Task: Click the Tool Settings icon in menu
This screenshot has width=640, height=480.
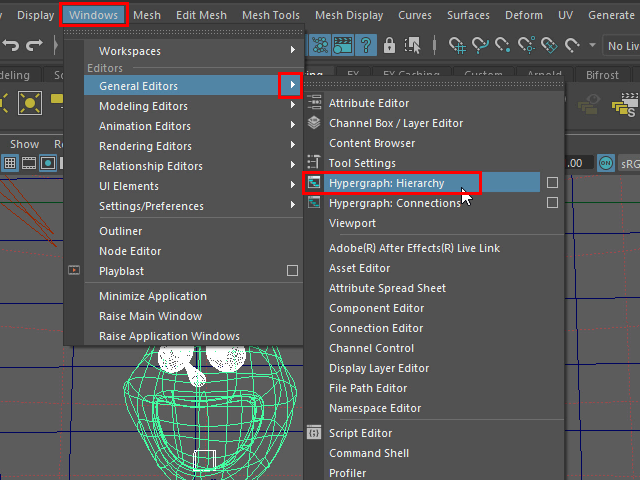Action: (314, 163)
